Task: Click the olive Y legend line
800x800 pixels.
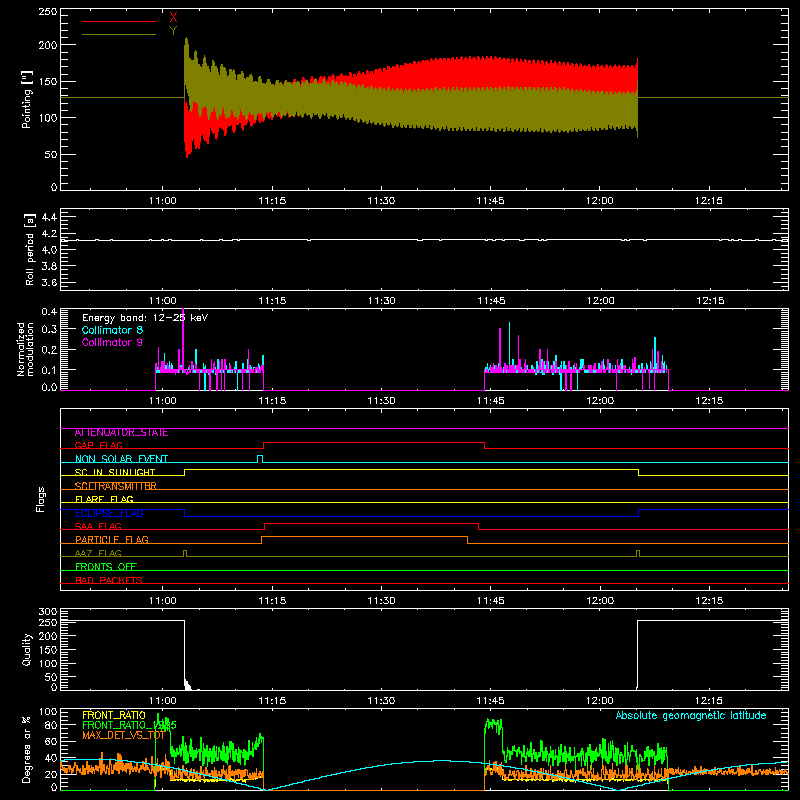Action: tap(119, 35)
